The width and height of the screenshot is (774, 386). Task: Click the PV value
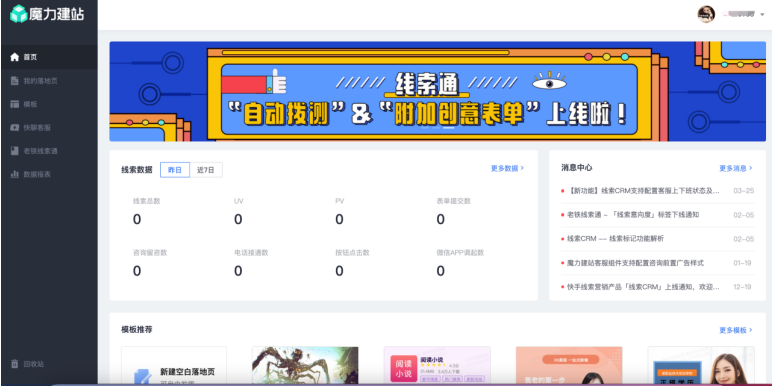339,220
